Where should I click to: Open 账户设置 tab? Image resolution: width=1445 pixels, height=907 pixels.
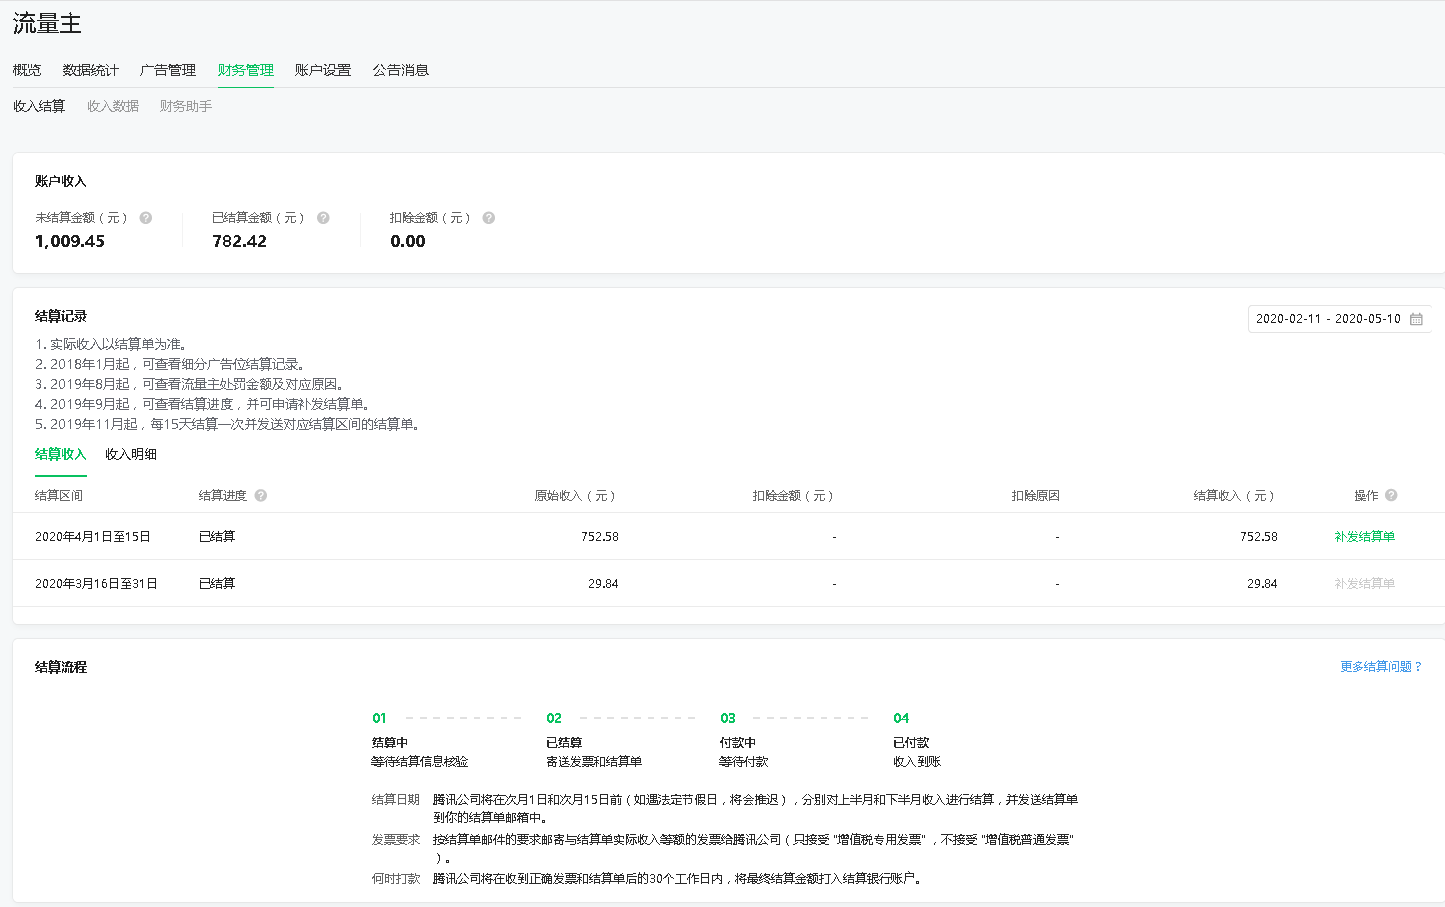coord(323,70)
